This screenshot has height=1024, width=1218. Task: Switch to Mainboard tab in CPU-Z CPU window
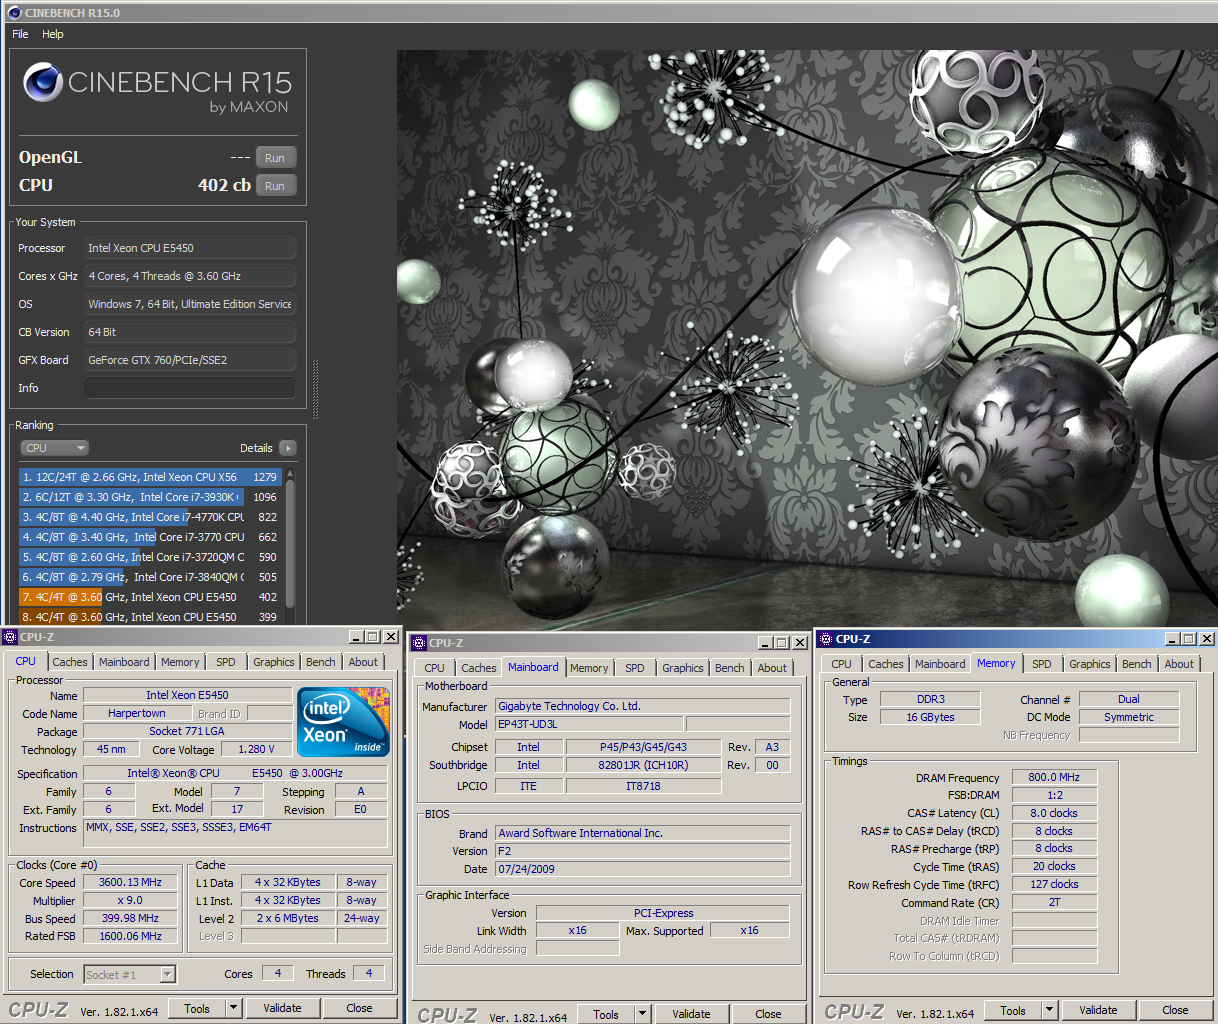124,662
